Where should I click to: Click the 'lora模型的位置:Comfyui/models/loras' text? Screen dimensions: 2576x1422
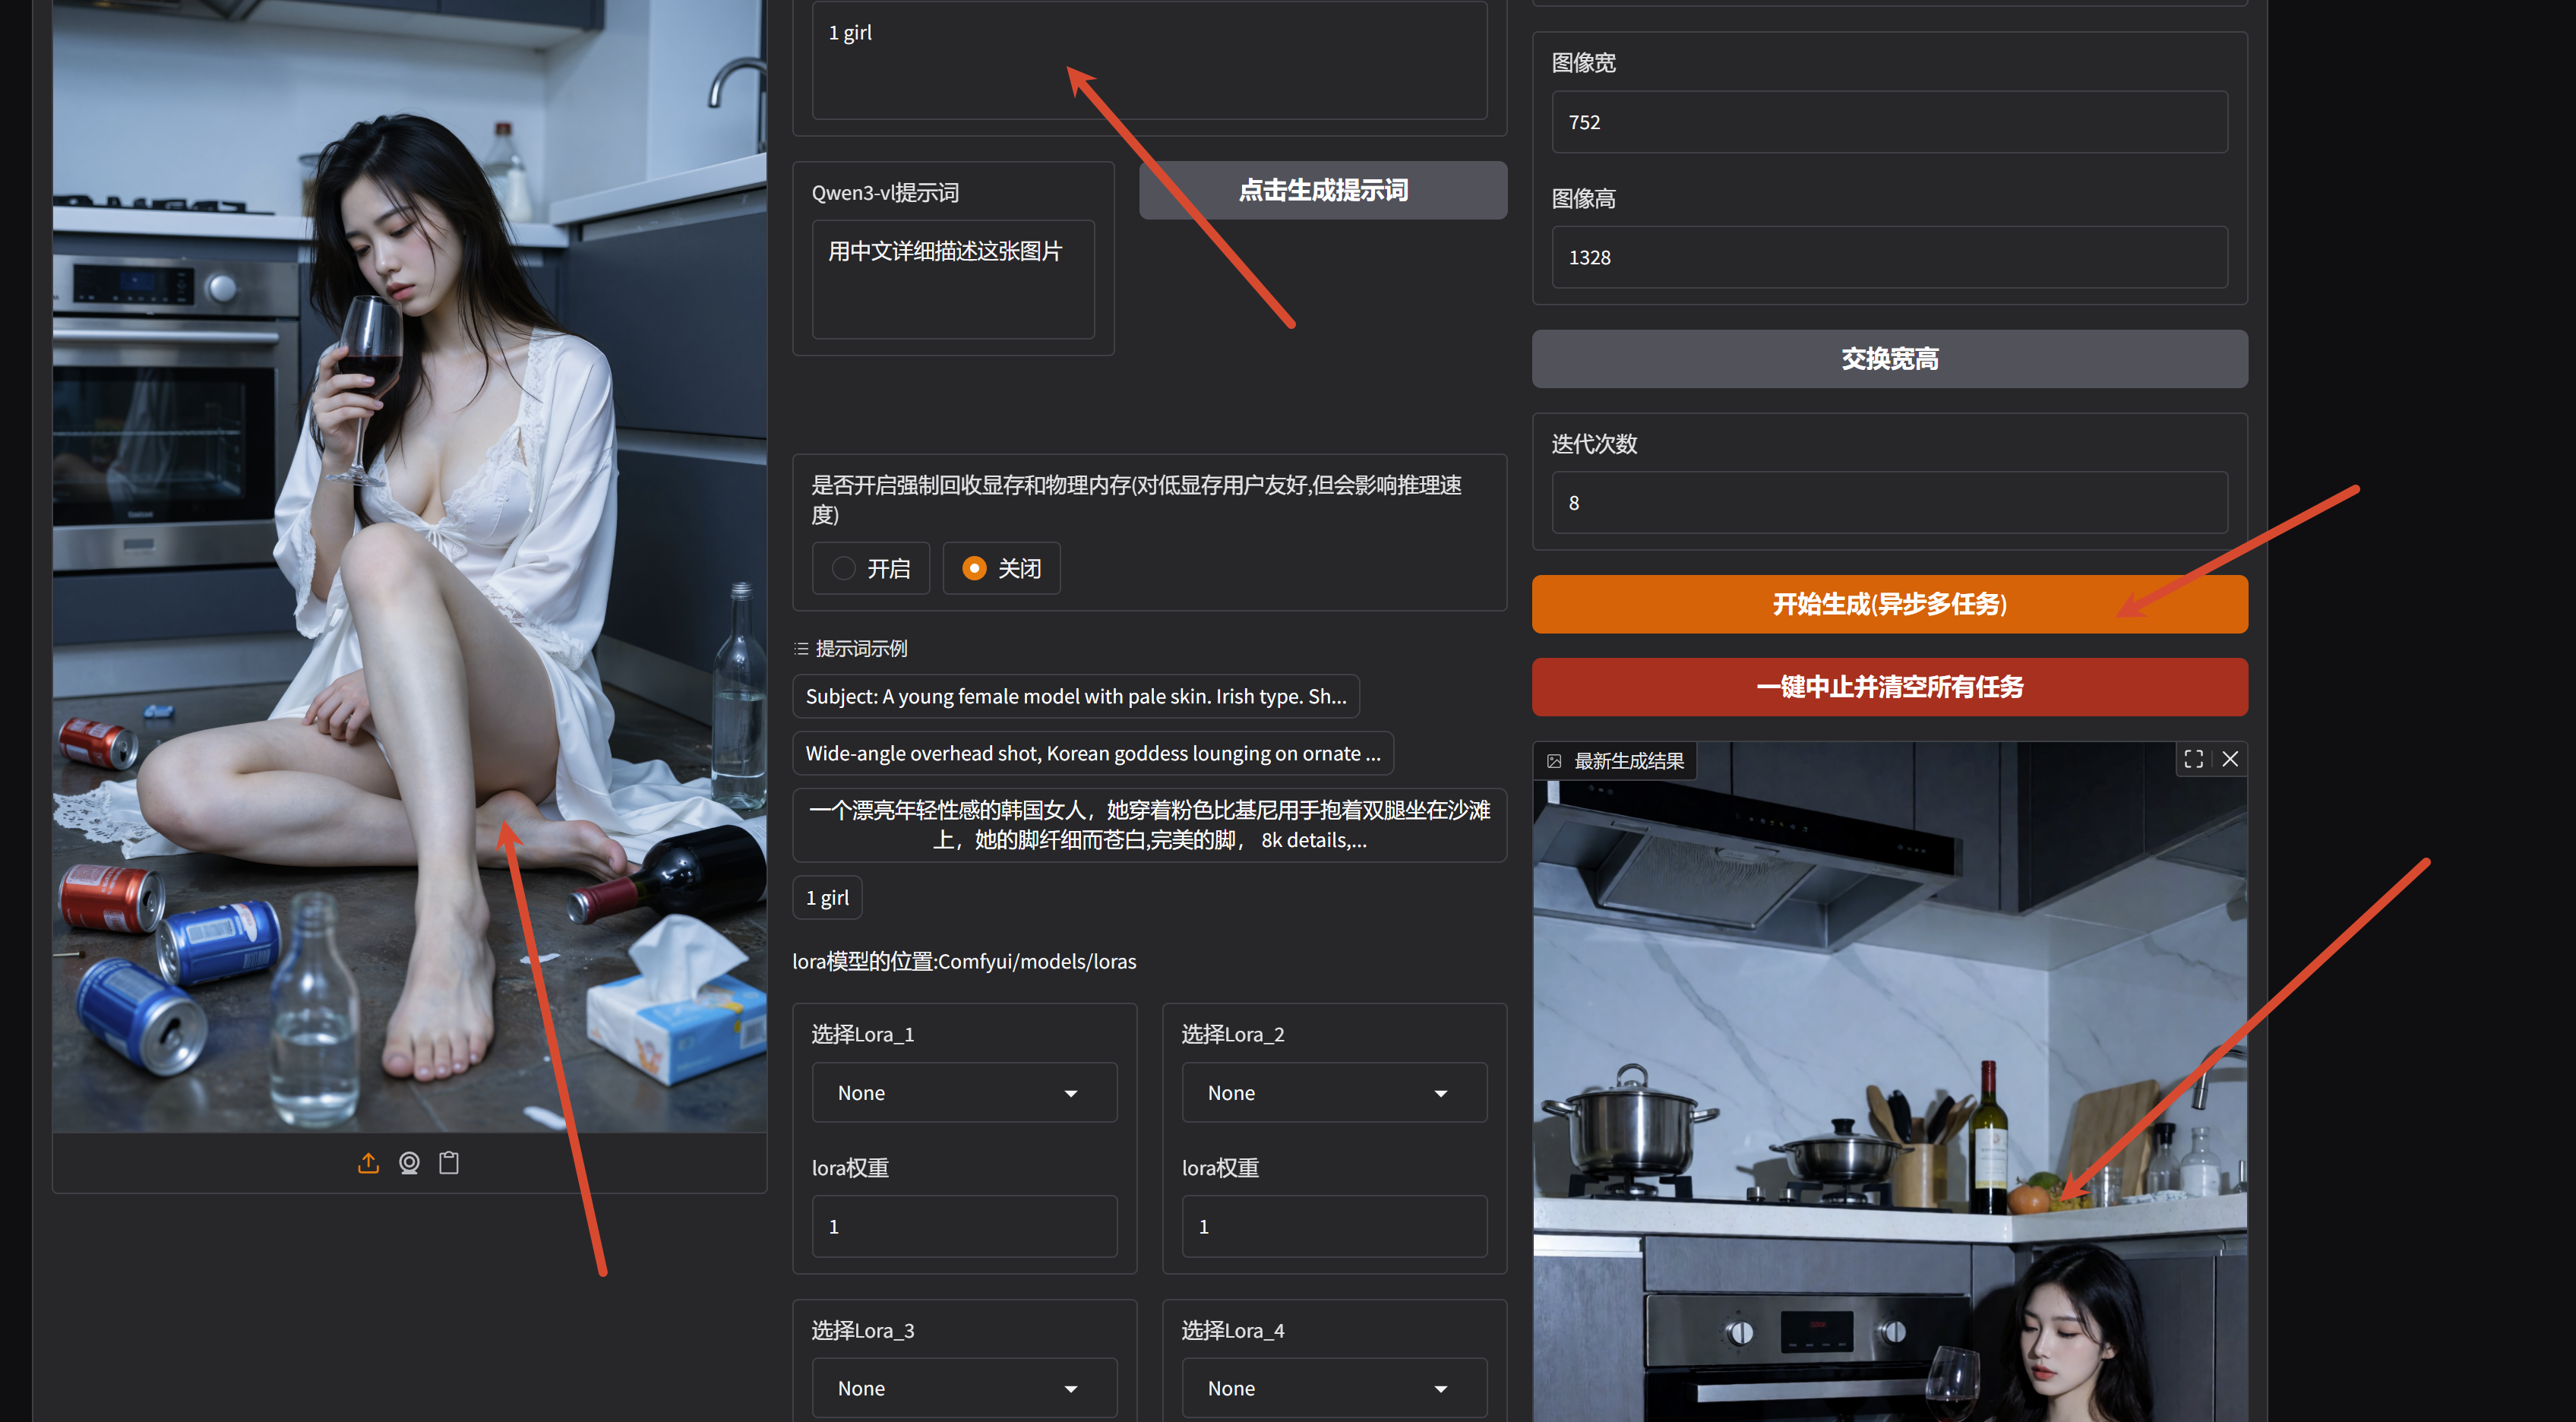point(964,961)
